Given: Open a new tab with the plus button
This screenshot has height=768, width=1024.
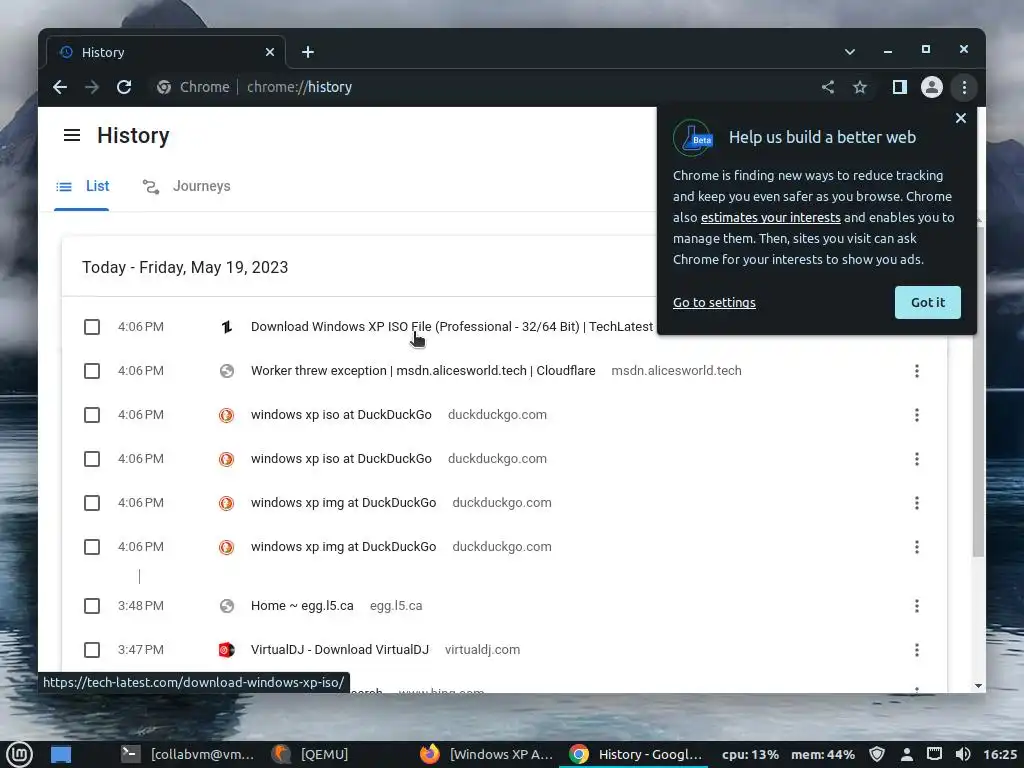Looking at the screenshot, I should (308, 52).
